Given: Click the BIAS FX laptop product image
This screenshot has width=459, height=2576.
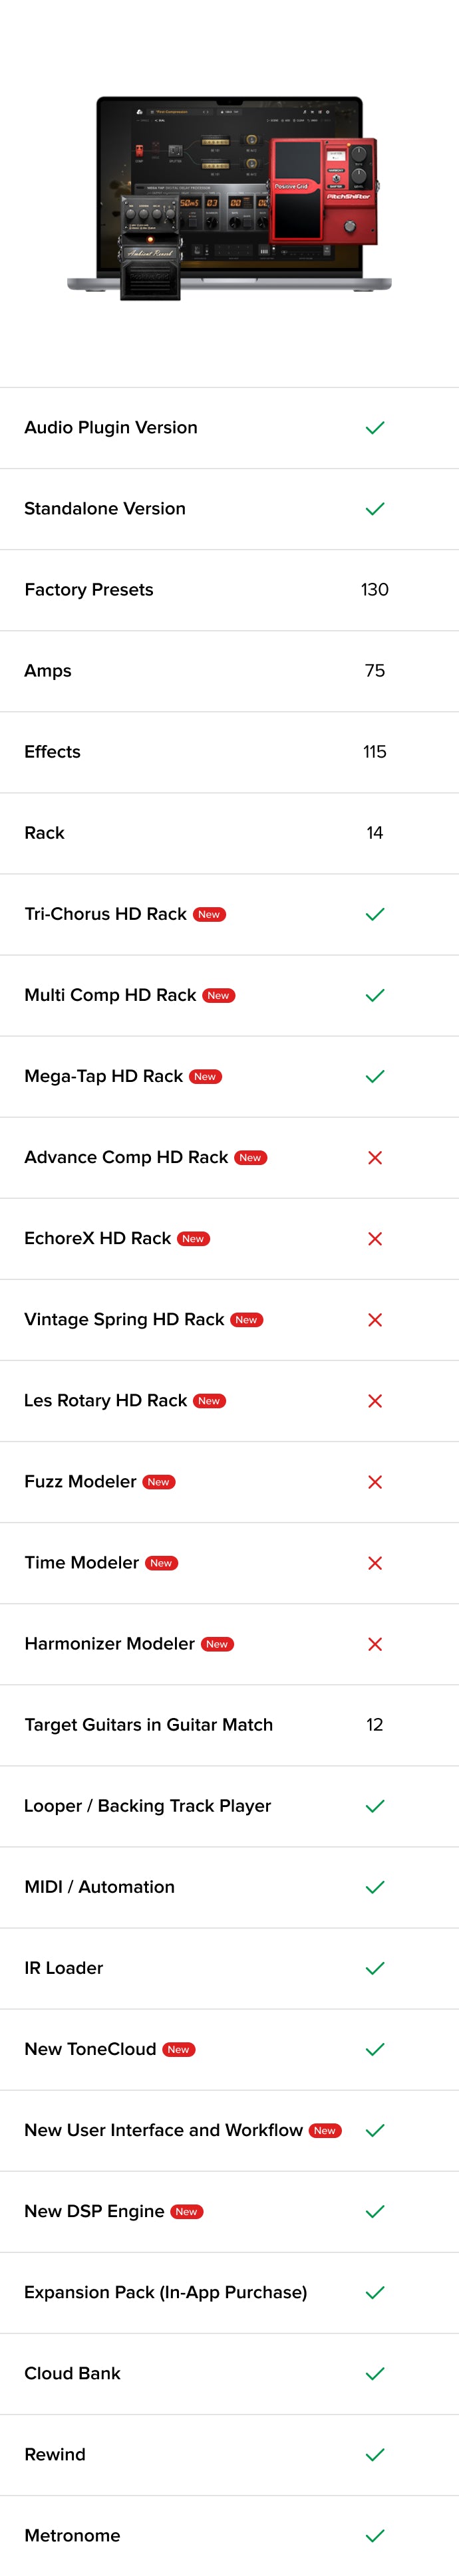Looking at the screenshot, I should tap(229, 197).
